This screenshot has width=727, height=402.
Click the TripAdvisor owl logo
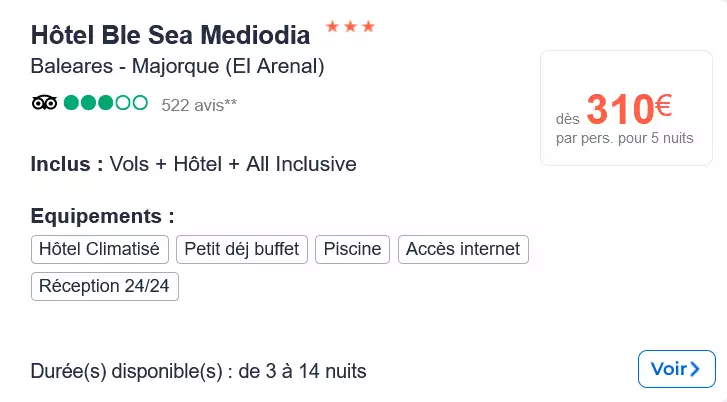(x=44, y=102)
